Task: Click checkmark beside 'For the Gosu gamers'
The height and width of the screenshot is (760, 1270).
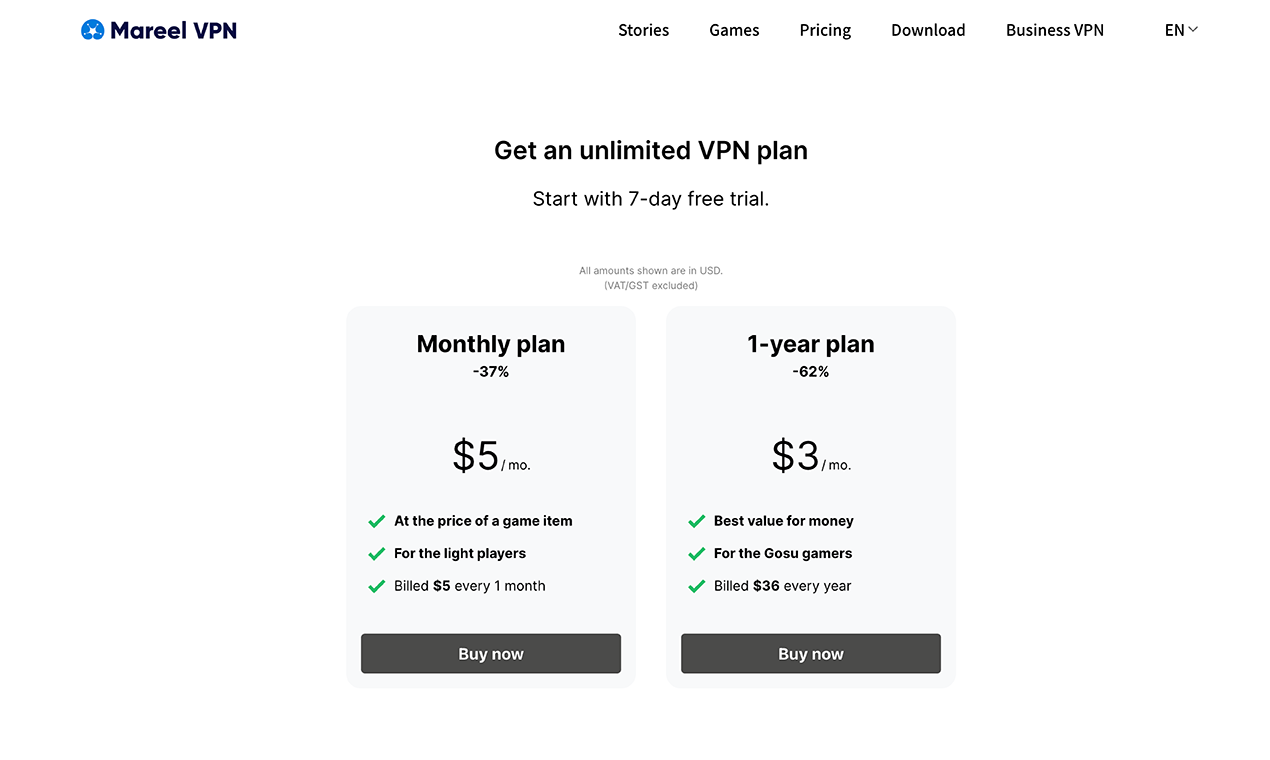Action: coord(697,554)
